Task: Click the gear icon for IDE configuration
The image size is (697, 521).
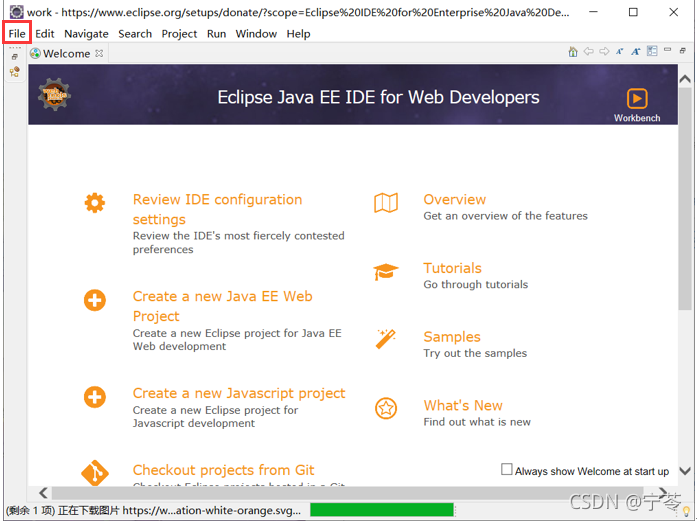Action: pyautogui.click(x=95, y=203)
